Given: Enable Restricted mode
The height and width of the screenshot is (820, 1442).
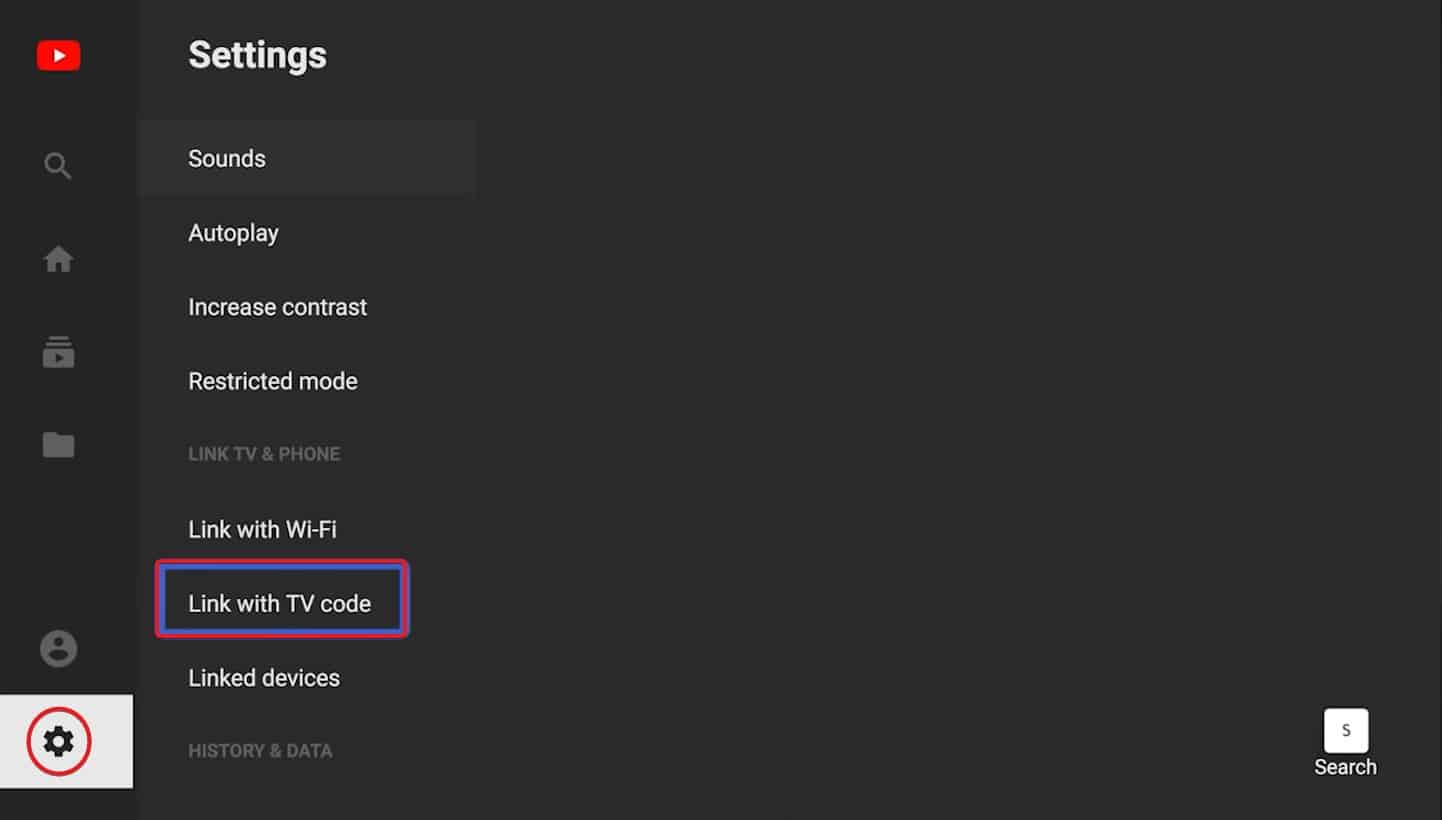Looking at the screenshot, I should 273,381.
